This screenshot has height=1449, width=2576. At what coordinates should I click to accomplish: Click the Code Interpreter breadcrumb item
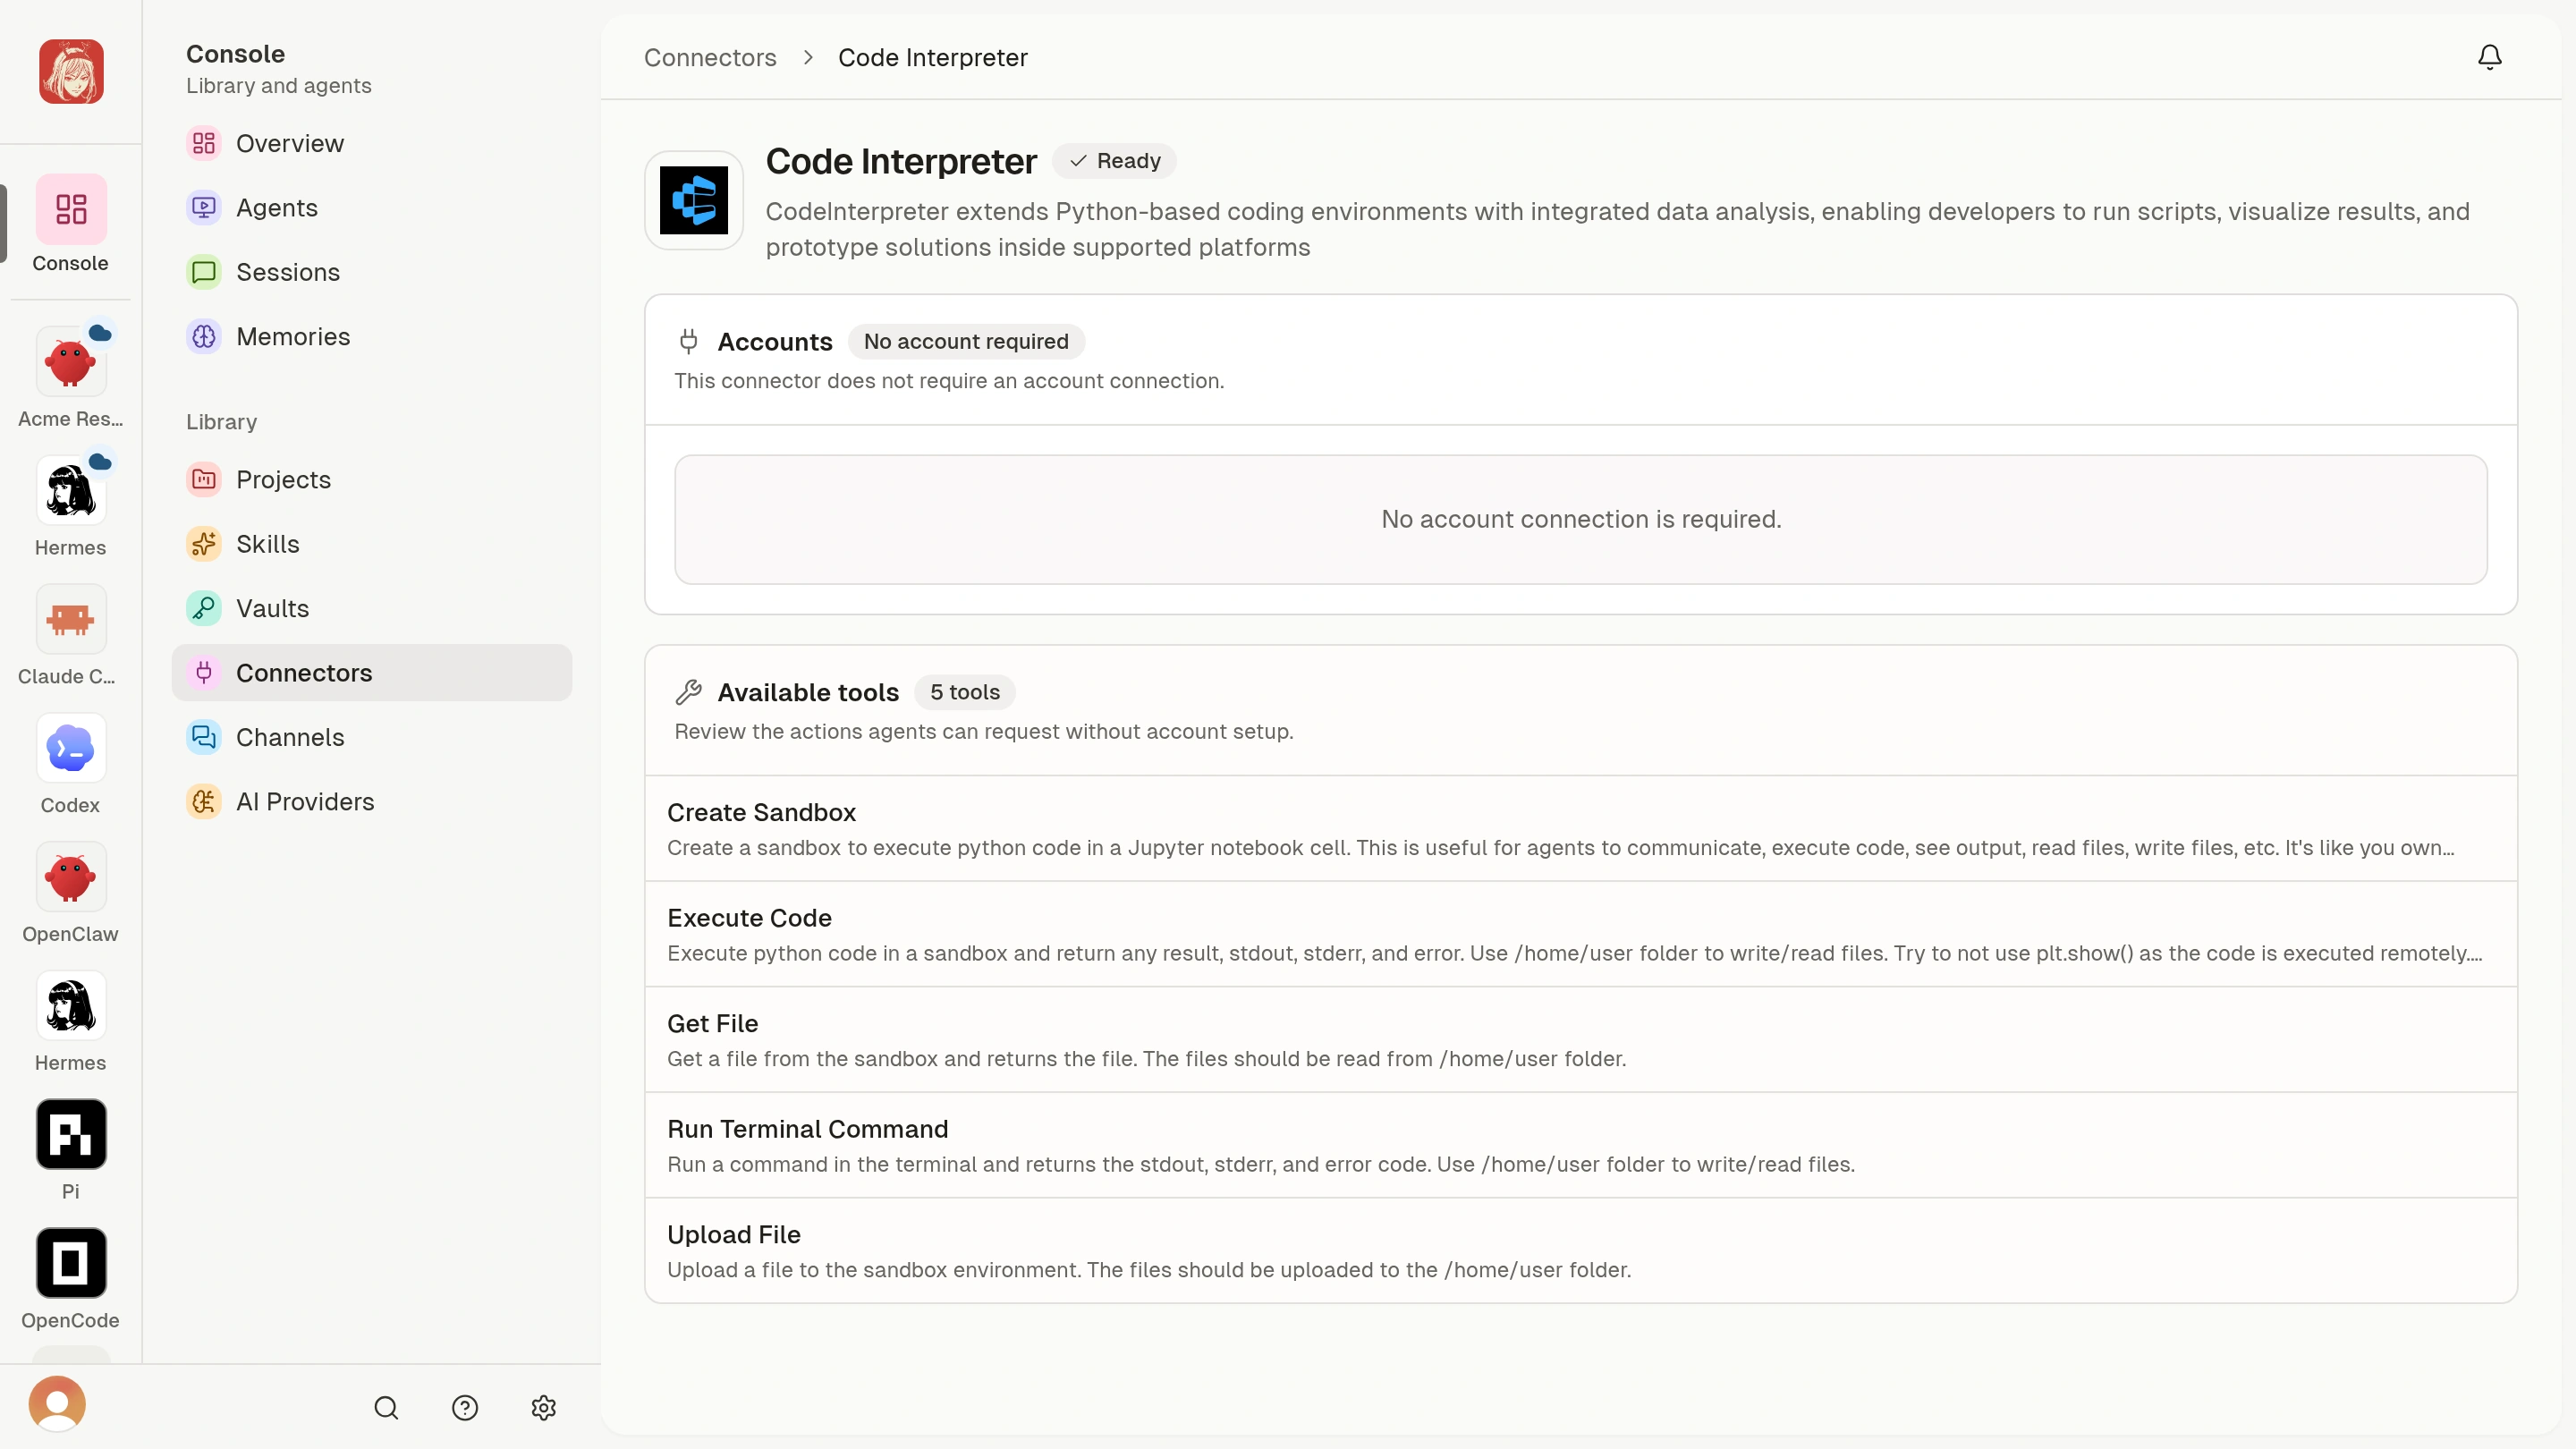[932, 57]
